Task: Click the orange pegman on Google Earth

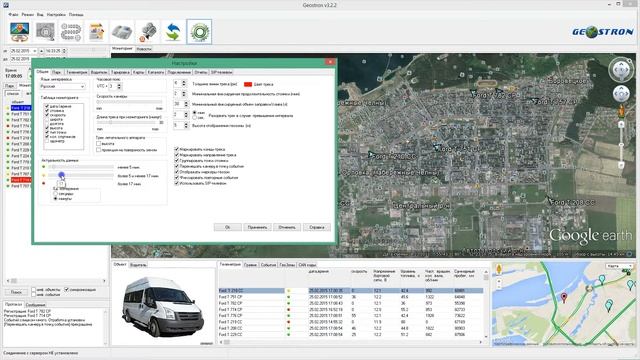Action: click(621, 111)
